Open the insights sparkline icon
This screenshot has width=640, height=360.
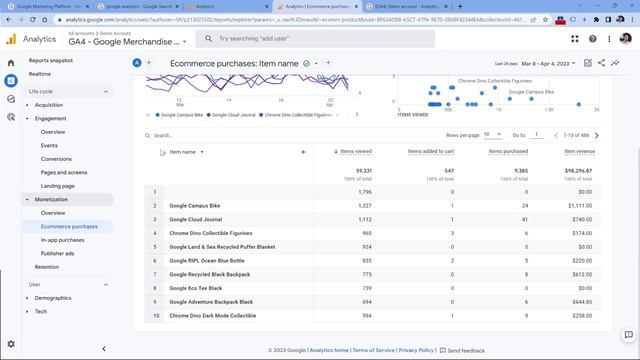[615, 63]
